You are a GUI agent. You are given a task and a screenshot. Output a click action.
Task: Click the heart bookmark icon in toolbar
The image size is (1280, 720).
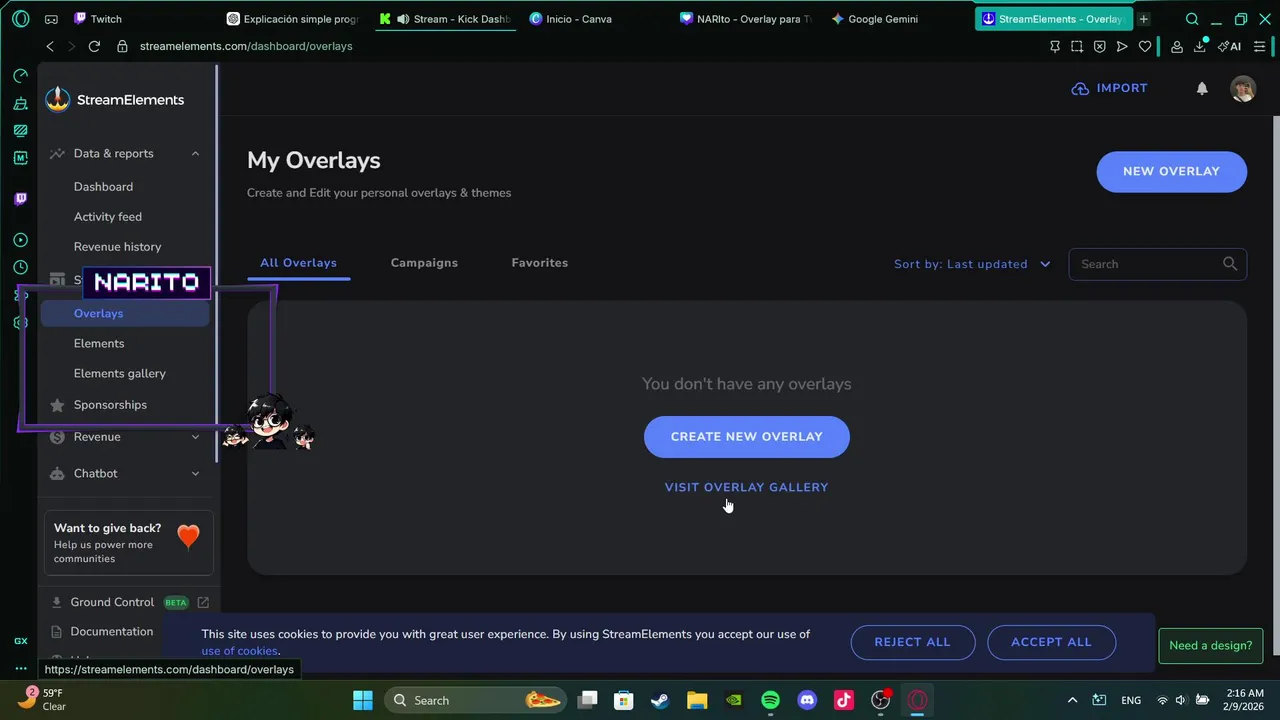(x=1145, y=46)
